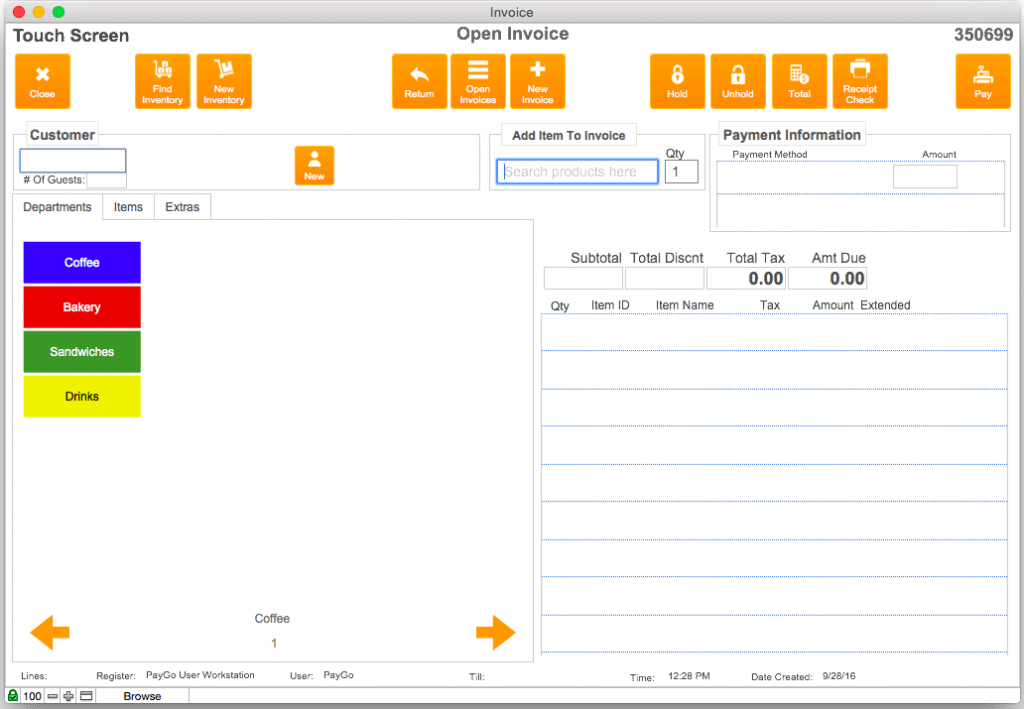Image resolution: width=1024 pixels, height=709 pixels.
Task: Choose the Sandwiches department
Action: (81, 352)
